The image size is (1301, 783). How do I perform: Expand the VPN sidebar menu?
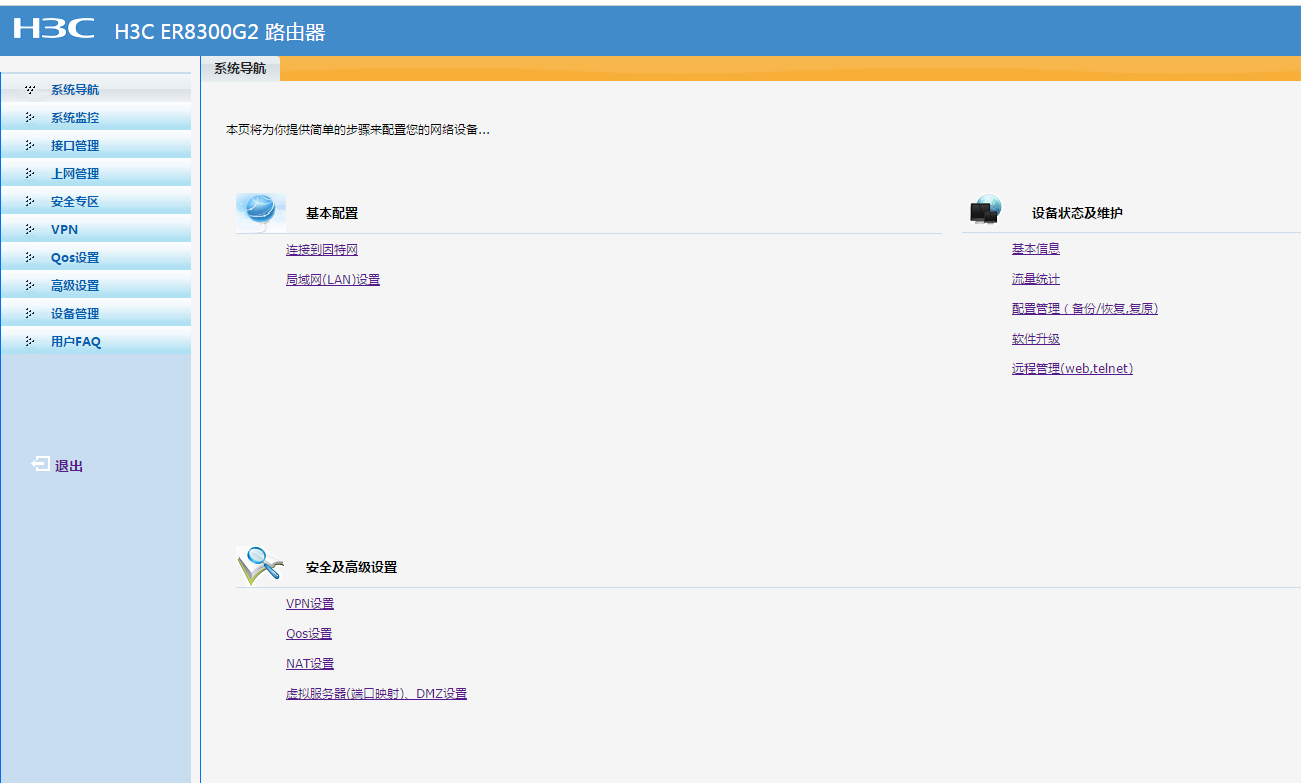(x=95, y=230)
